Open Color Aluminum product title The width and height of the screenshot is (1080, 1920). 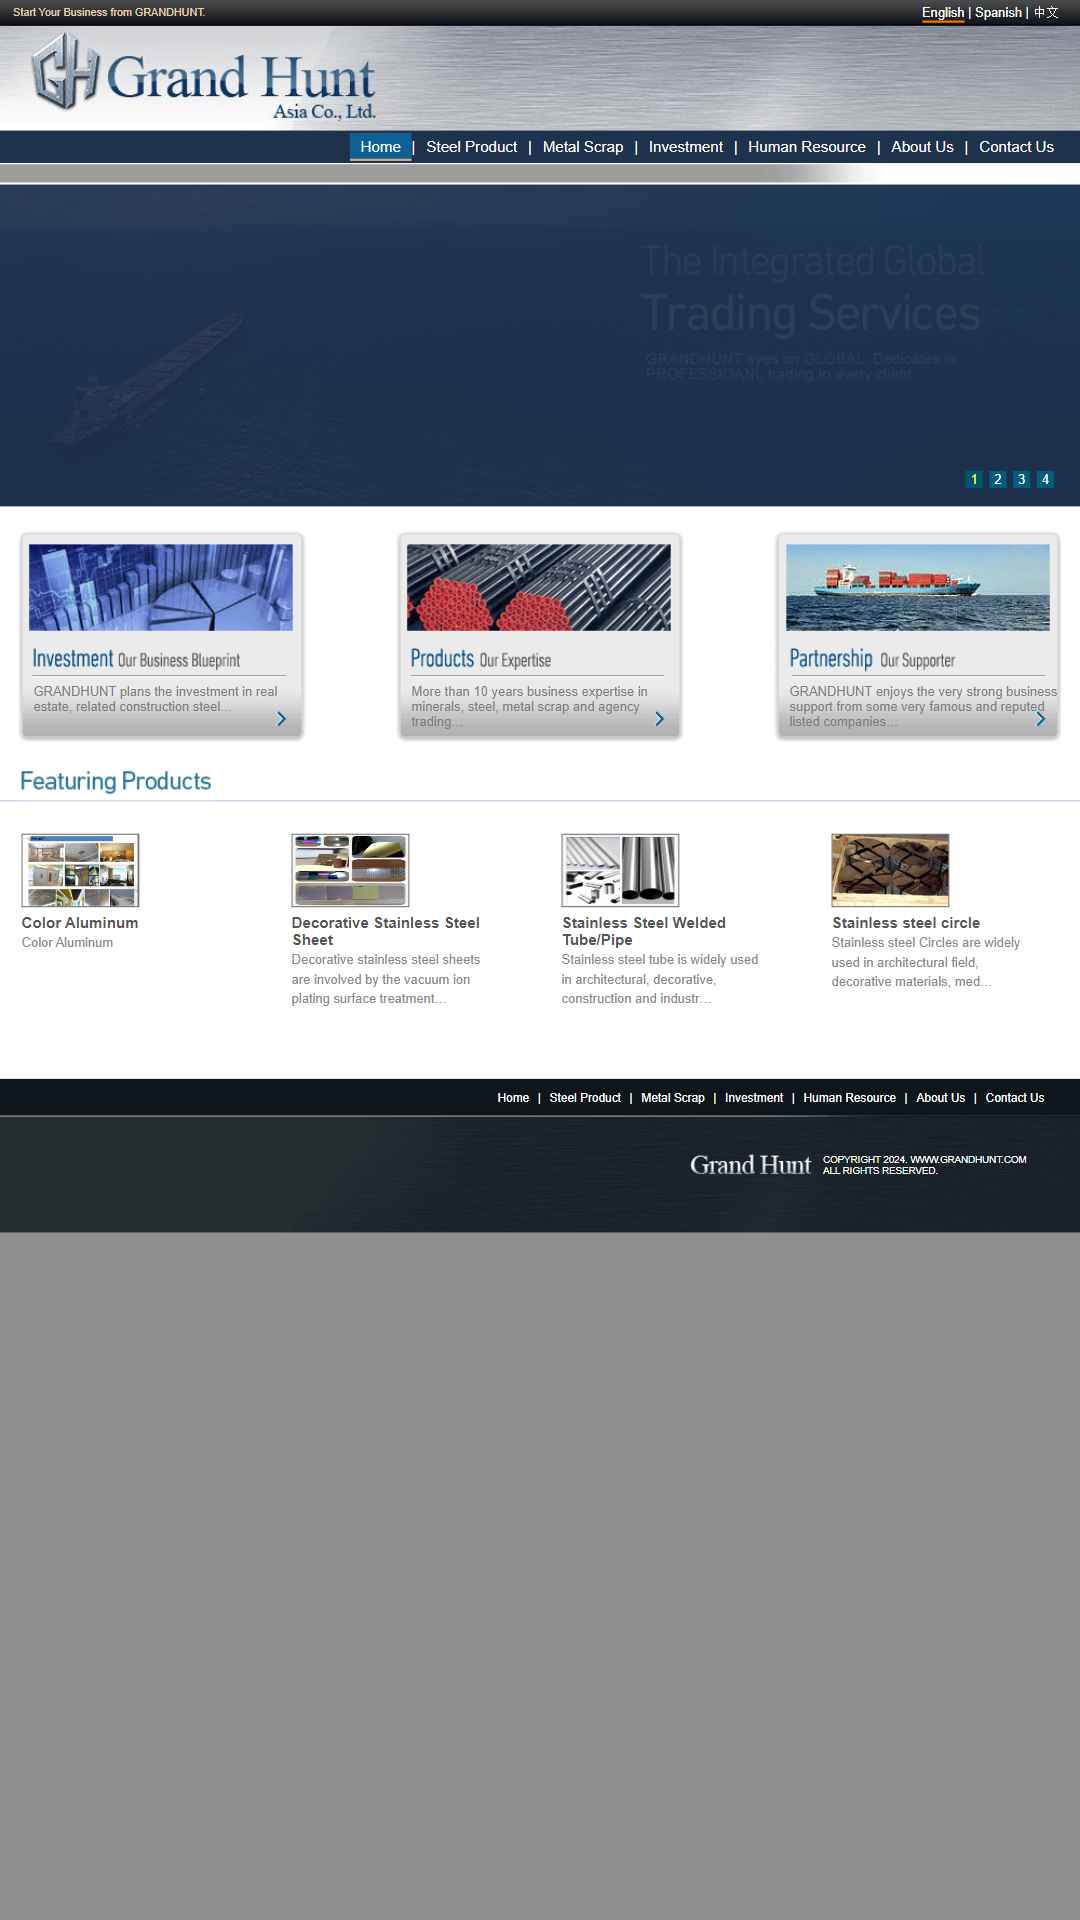[x=80, y=923]
